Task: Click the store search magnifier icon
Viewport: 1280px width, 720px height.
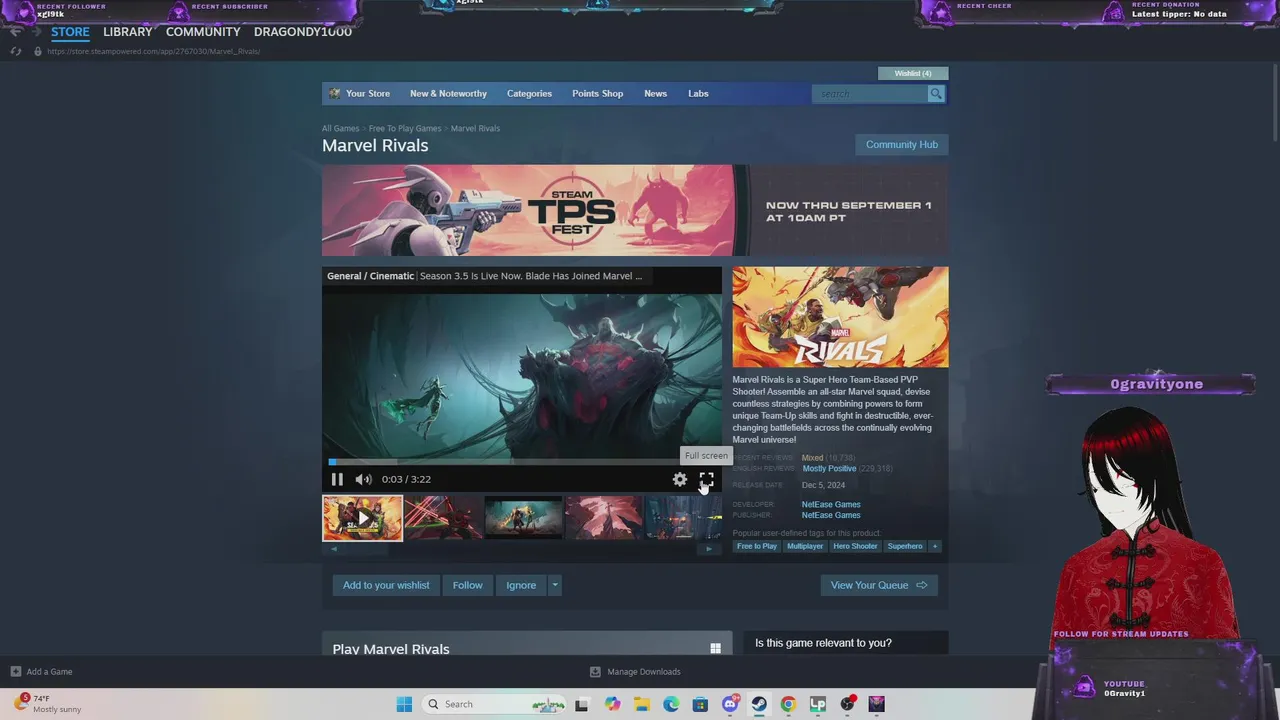Action: (936, 93)
